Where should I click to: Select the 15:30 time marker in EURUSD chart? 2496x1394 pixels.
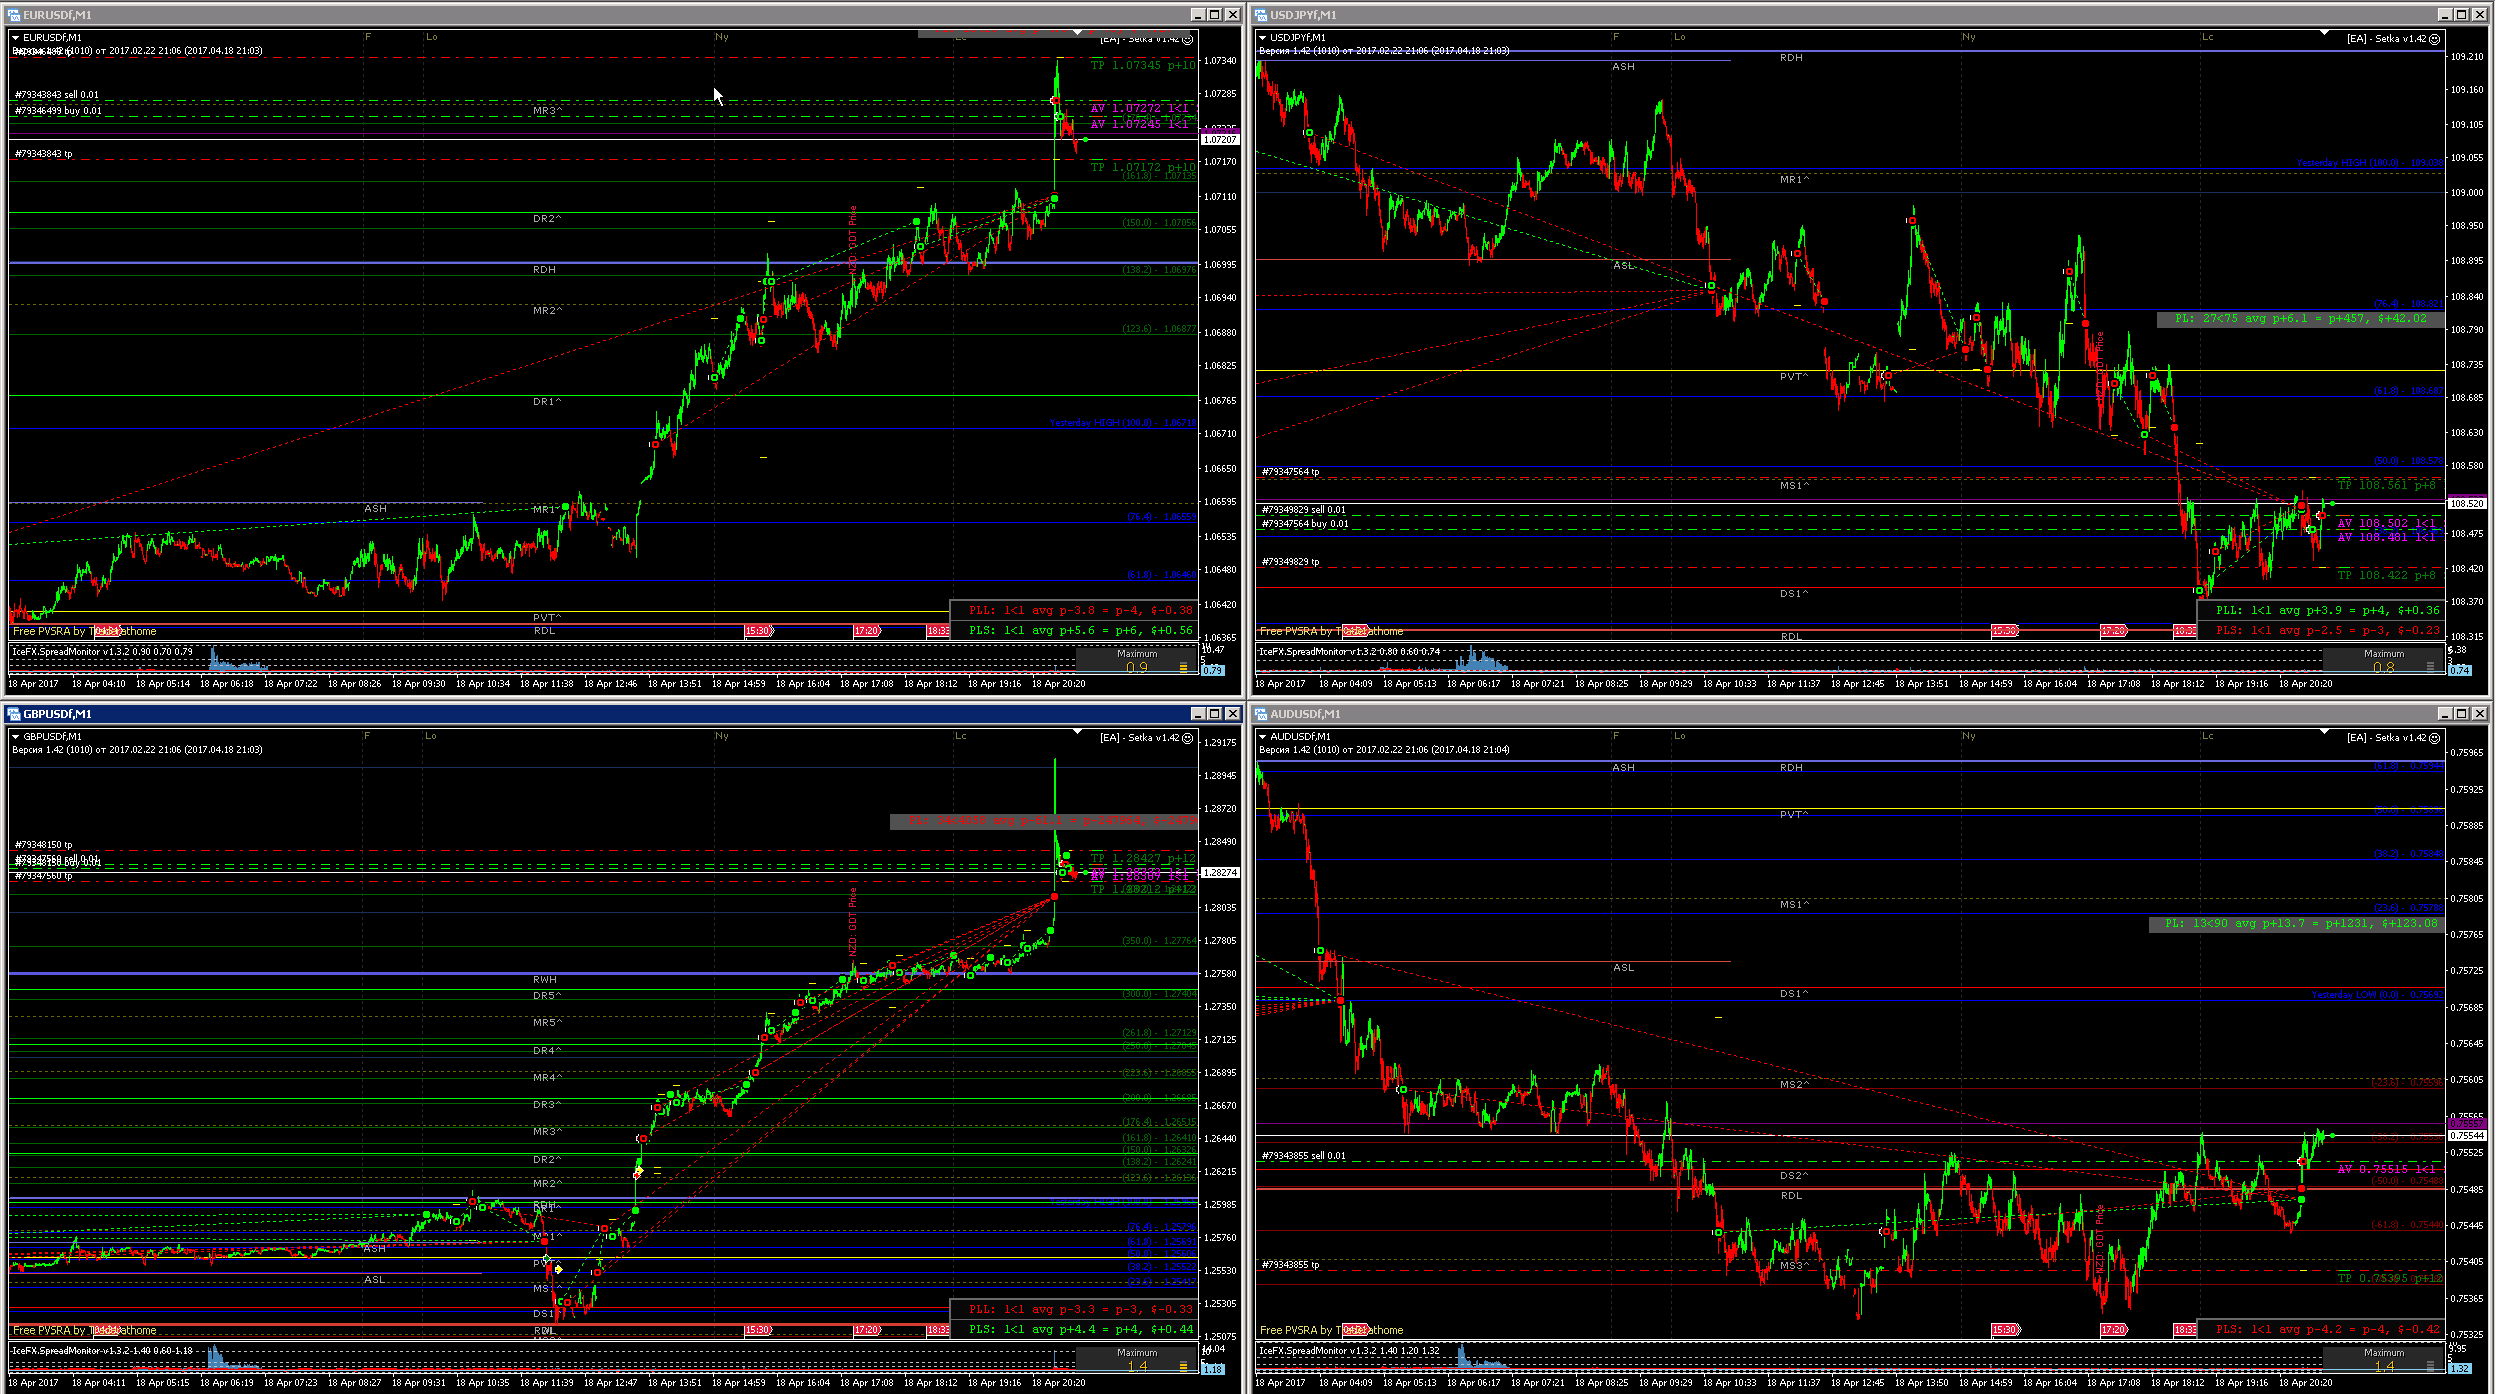(x=759, y=631)
